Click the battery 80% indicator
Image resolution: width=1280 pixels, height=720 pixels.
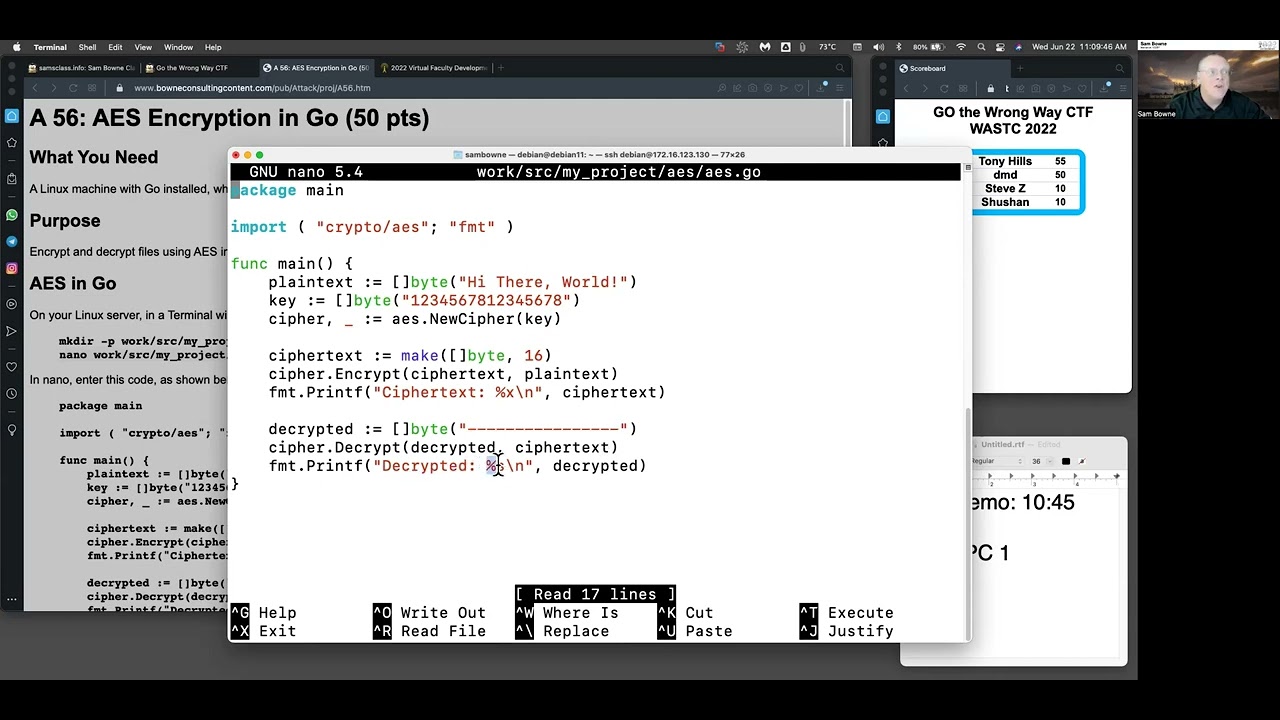point(930,47)
